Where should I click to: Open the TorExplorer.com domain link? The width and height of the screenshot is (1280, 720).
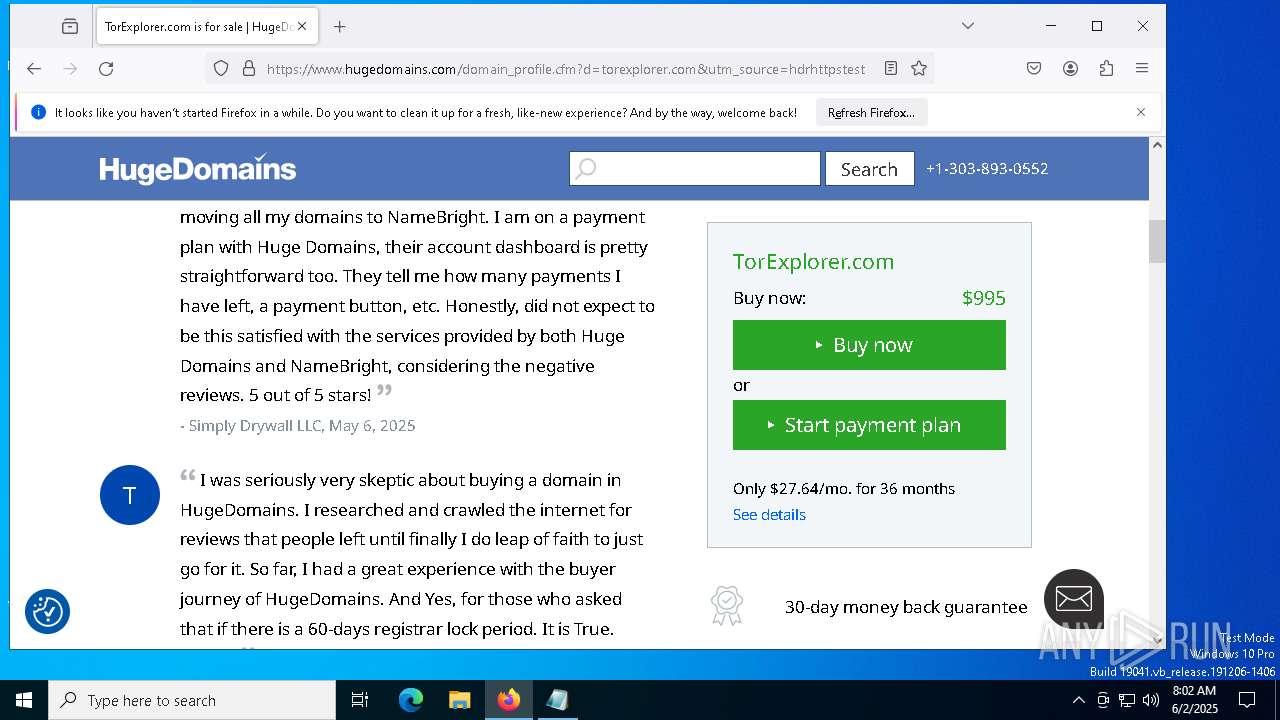(x=813, y=262)
